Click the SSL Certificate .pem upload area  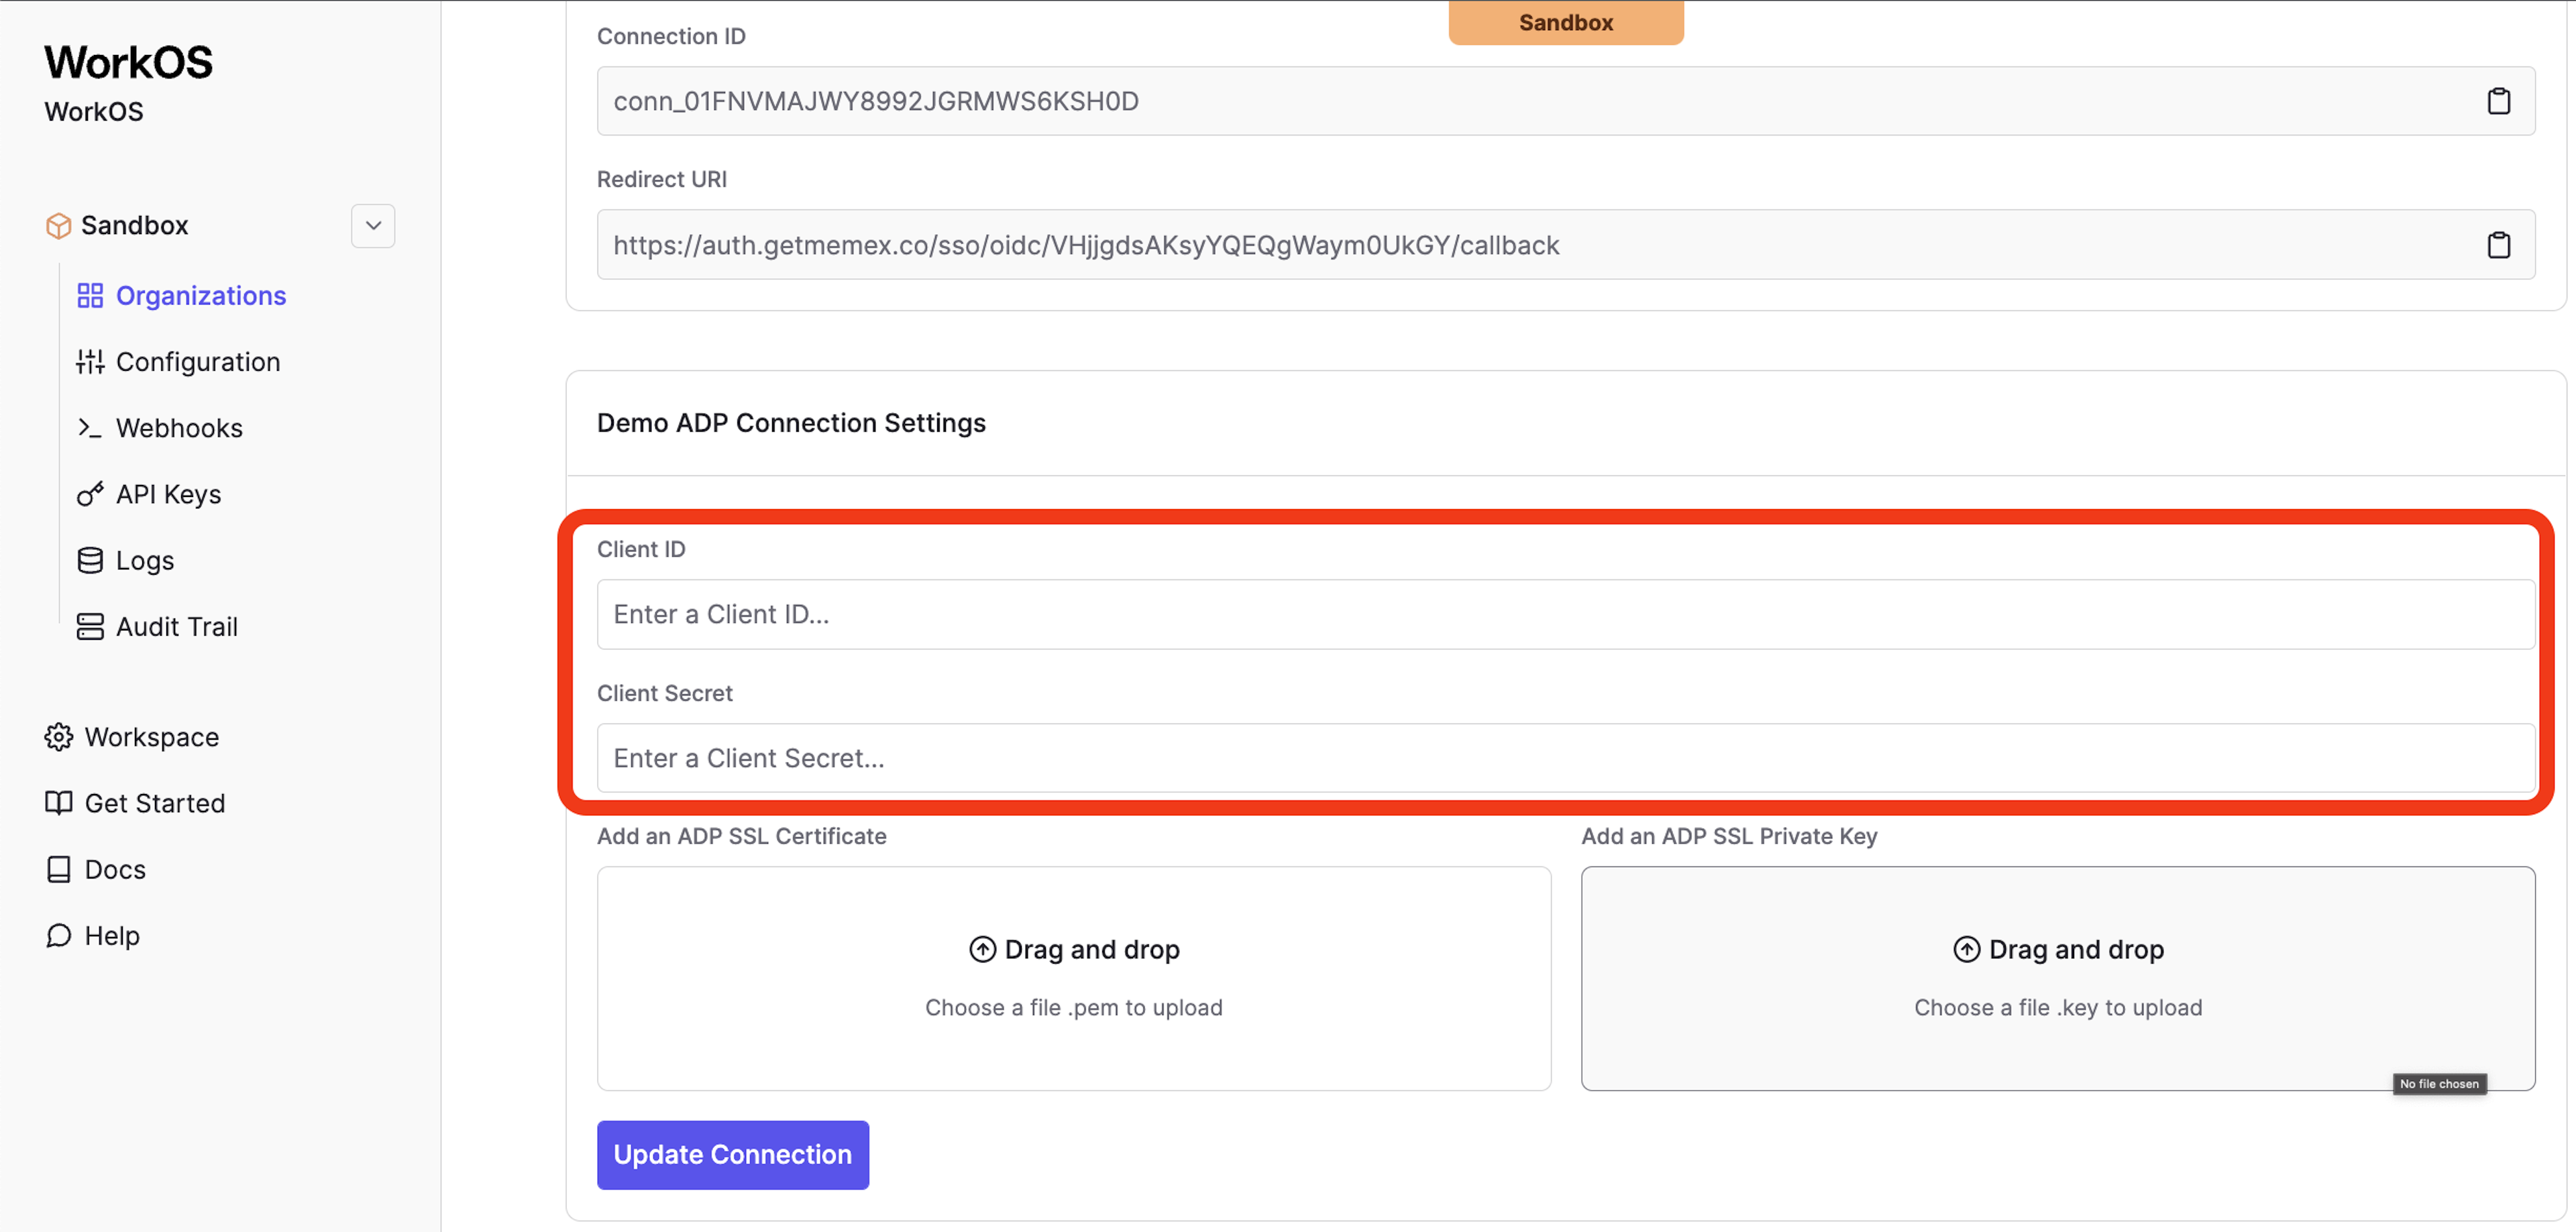point(1073,978)
